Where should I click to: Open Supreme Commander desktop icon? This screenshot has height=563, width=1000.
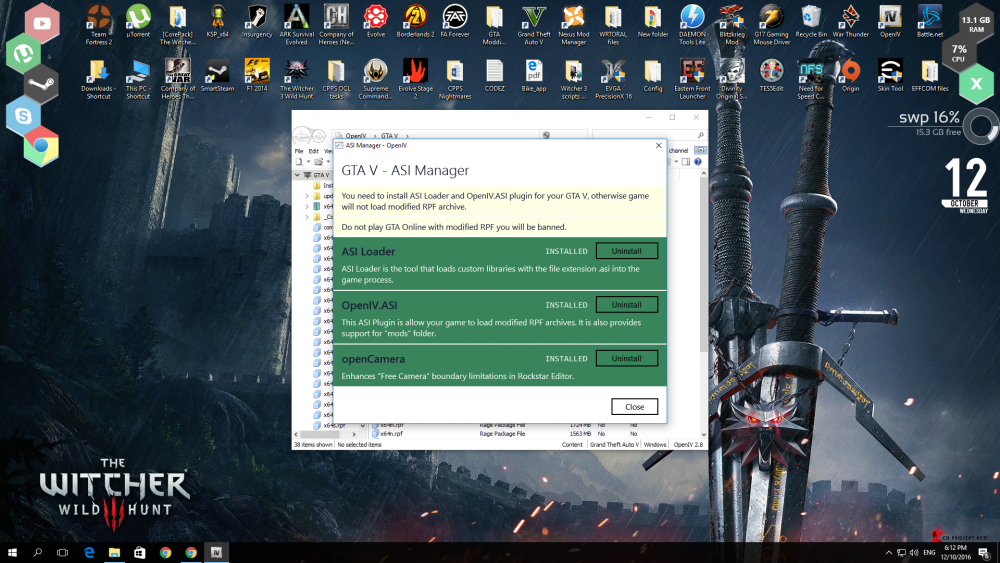pyautogui.click(x=376, y=80)
